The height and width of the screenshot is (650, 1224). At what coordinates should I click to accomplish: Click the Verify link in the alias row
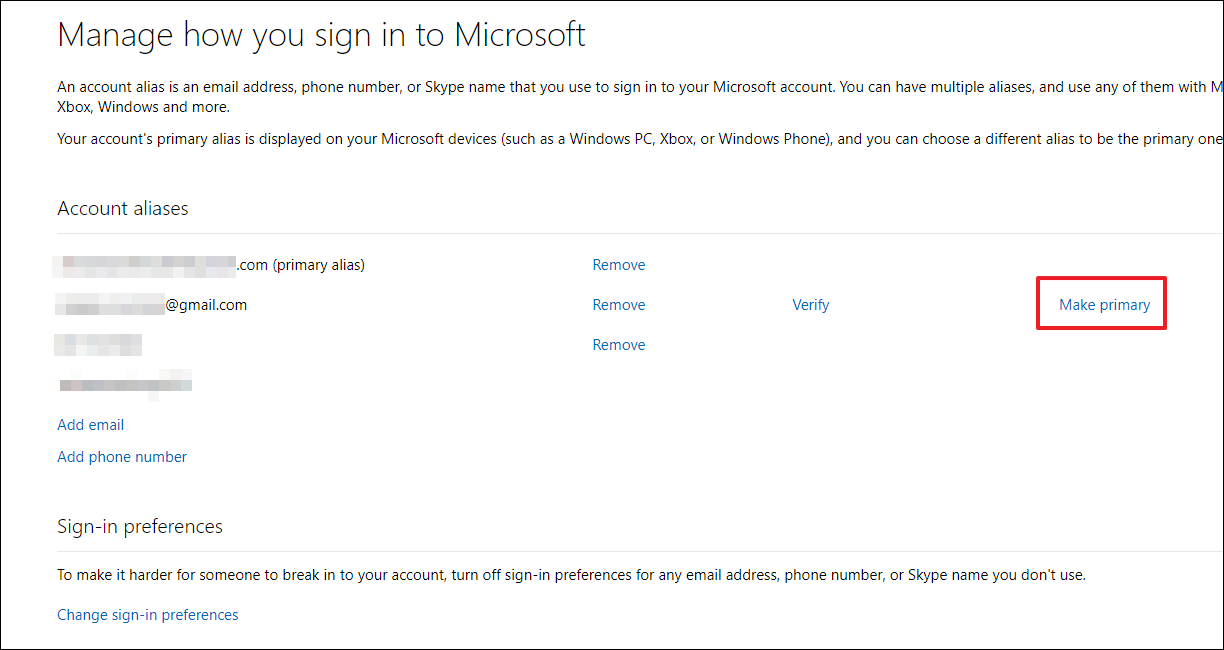click(810, 304)
